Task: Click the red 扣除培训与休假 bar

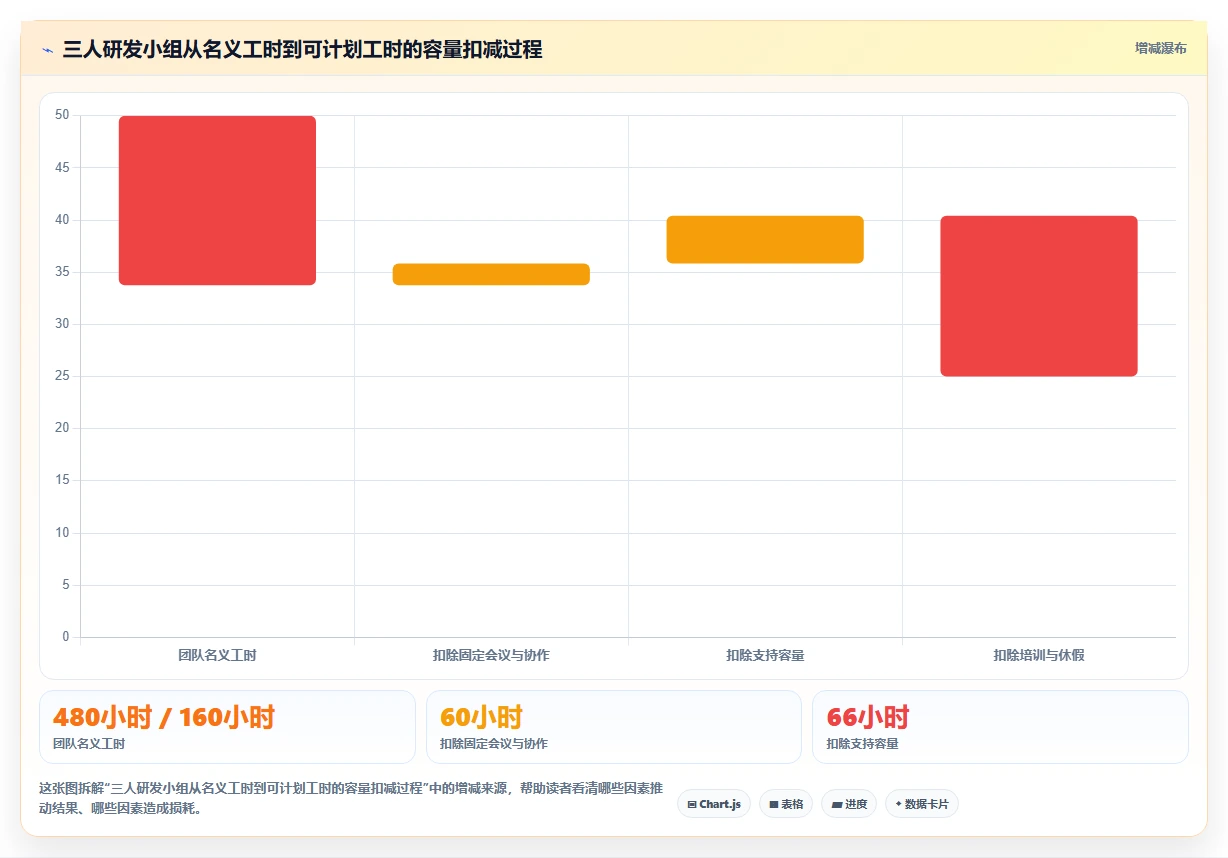Action: 1039,296
